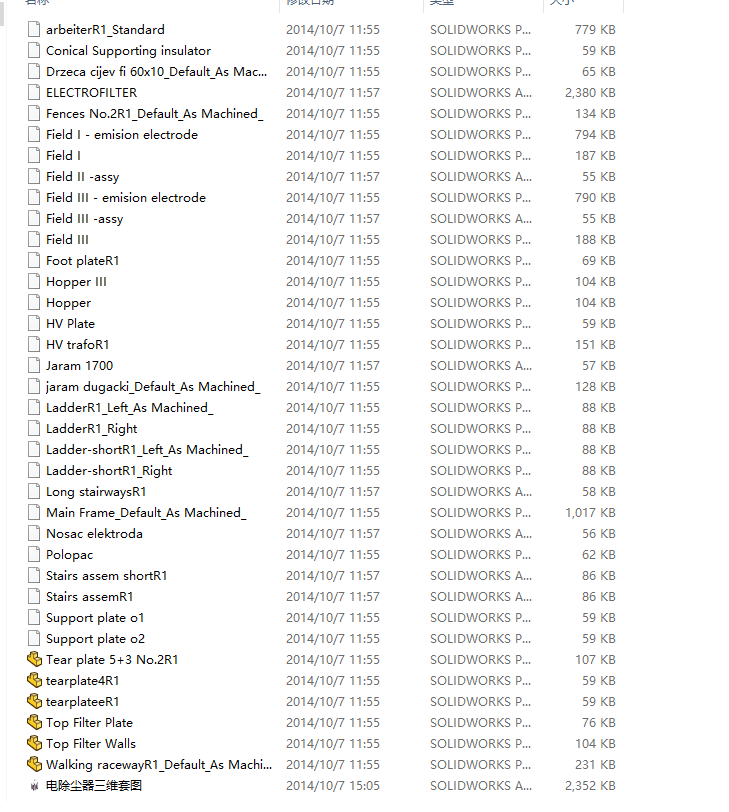The image size is (729, 812).
Task: Click the 1,017 KB size of Main Frame
Action: 590,513
